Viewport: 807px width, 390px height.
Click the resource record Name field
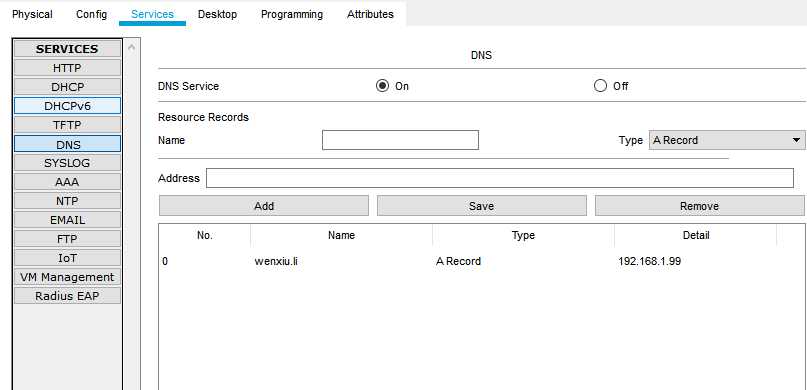click(400, 140)
